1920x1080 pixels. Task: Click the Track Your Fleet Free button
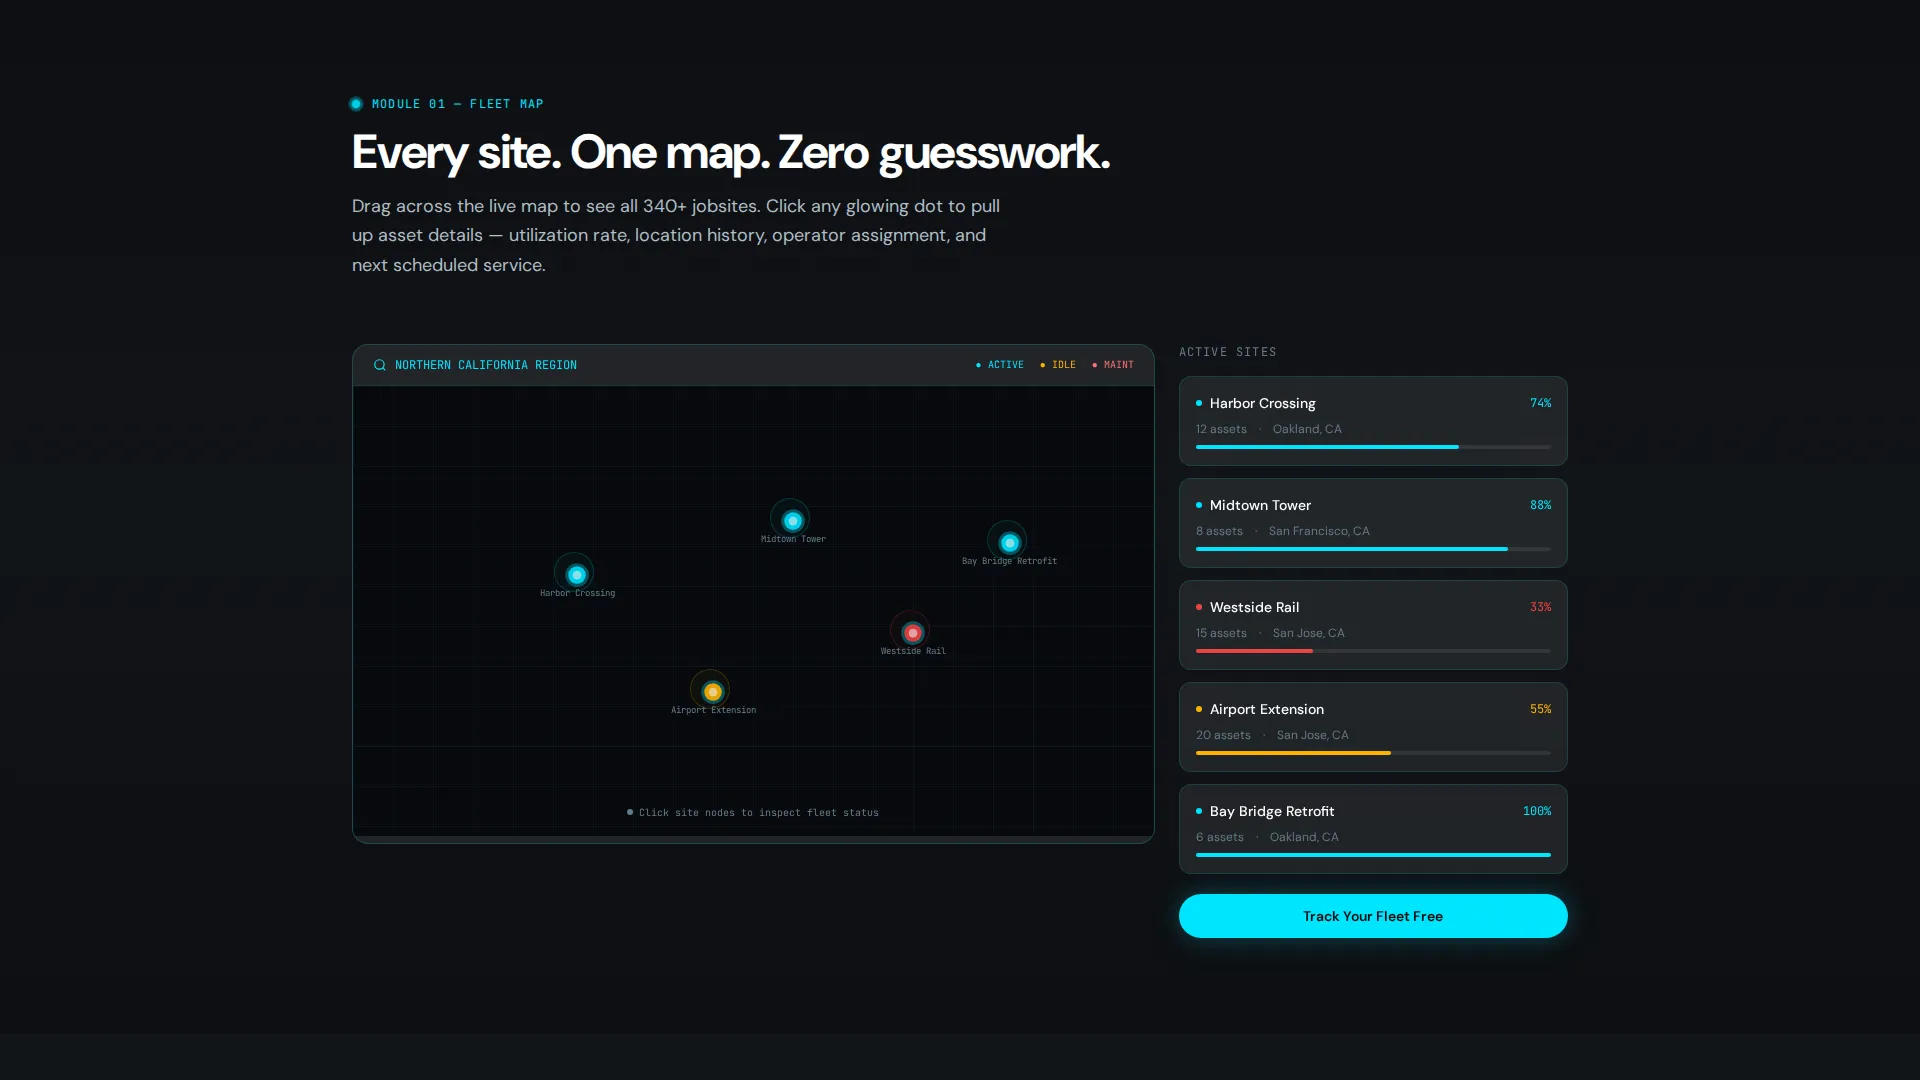click(x=1373, y=916)
